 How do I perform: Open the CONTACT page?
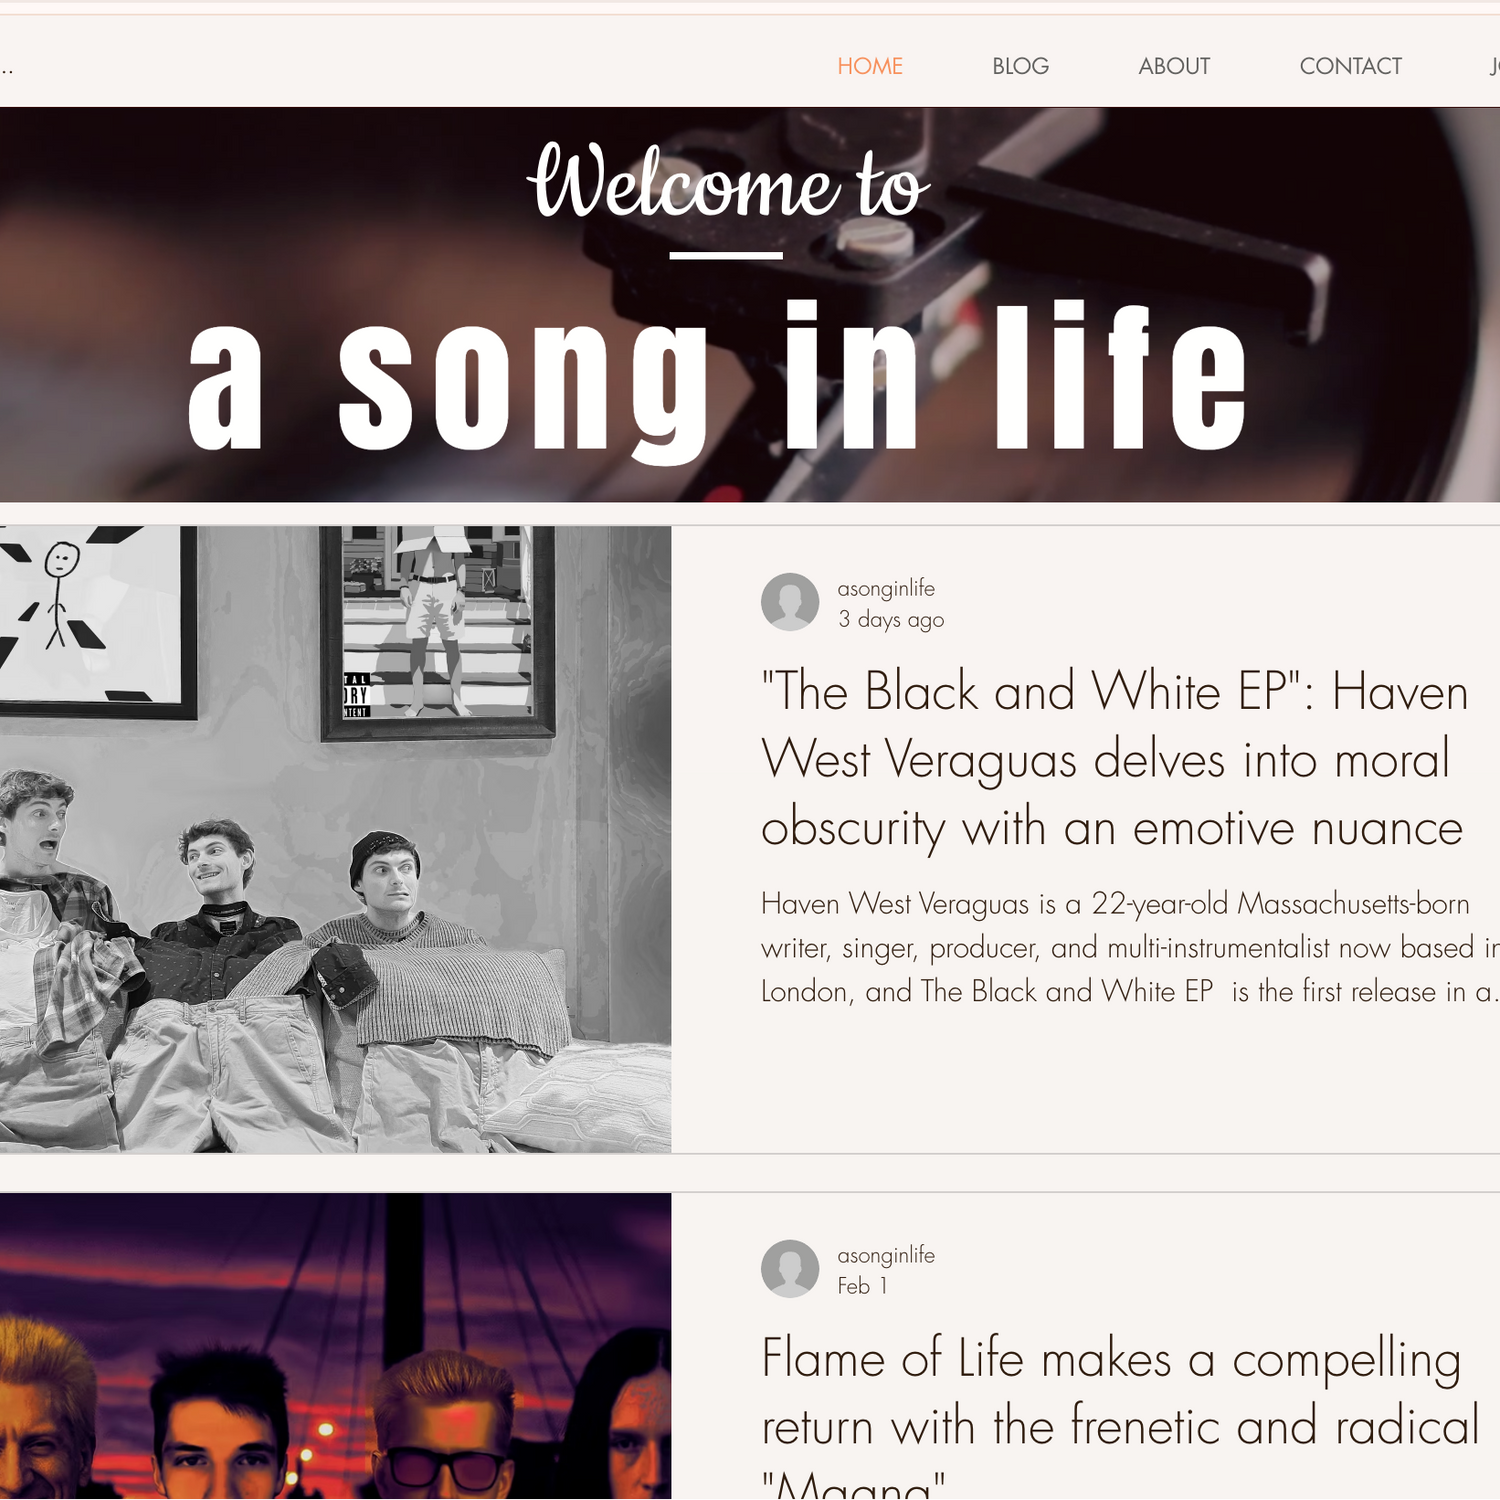coord(1350,66)
